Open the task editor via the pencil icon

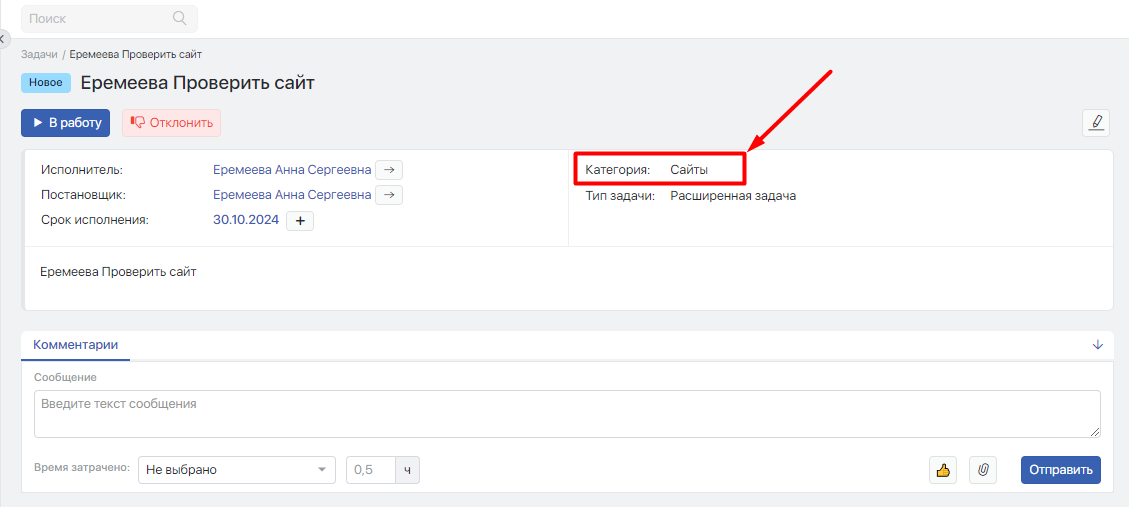[x=1096, y=123]
